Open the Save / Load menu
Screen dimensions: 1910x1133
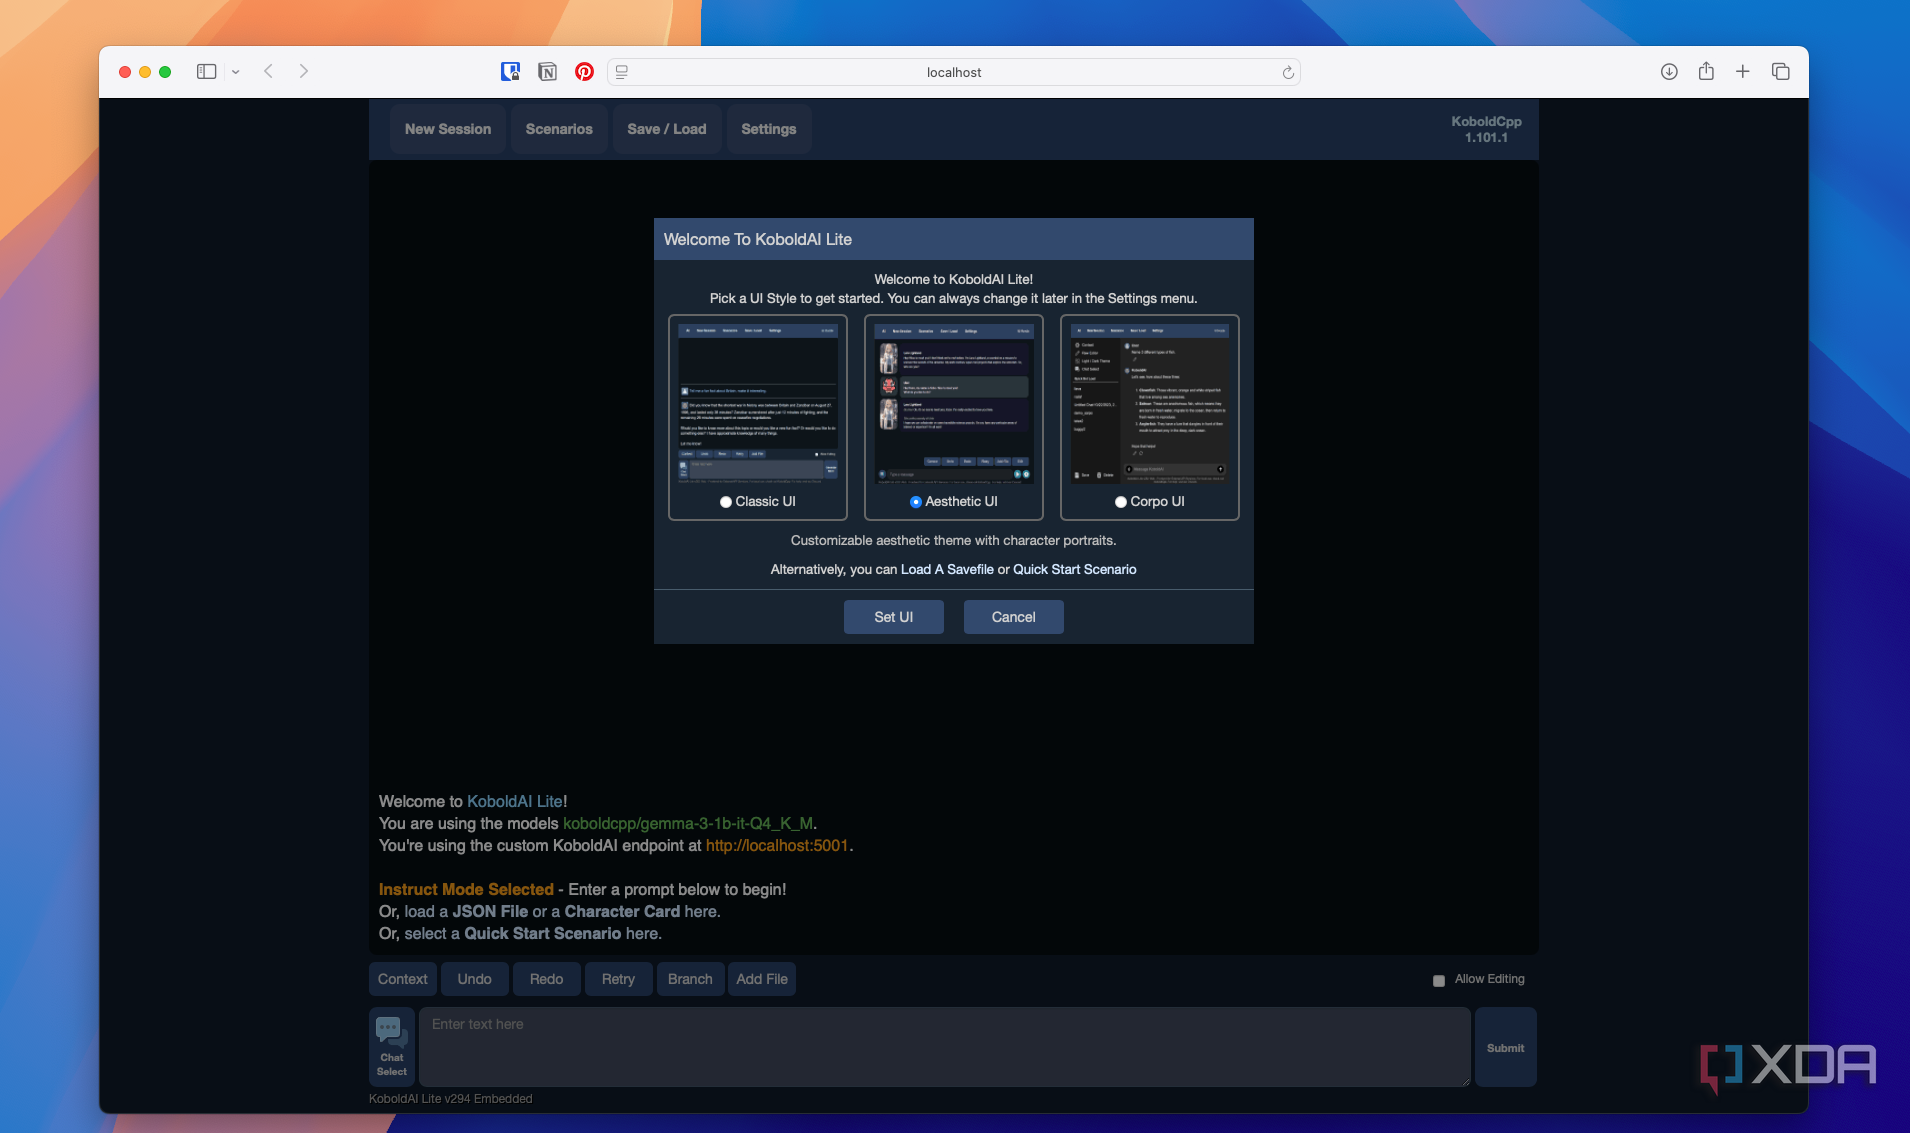[x=666, y=129]
